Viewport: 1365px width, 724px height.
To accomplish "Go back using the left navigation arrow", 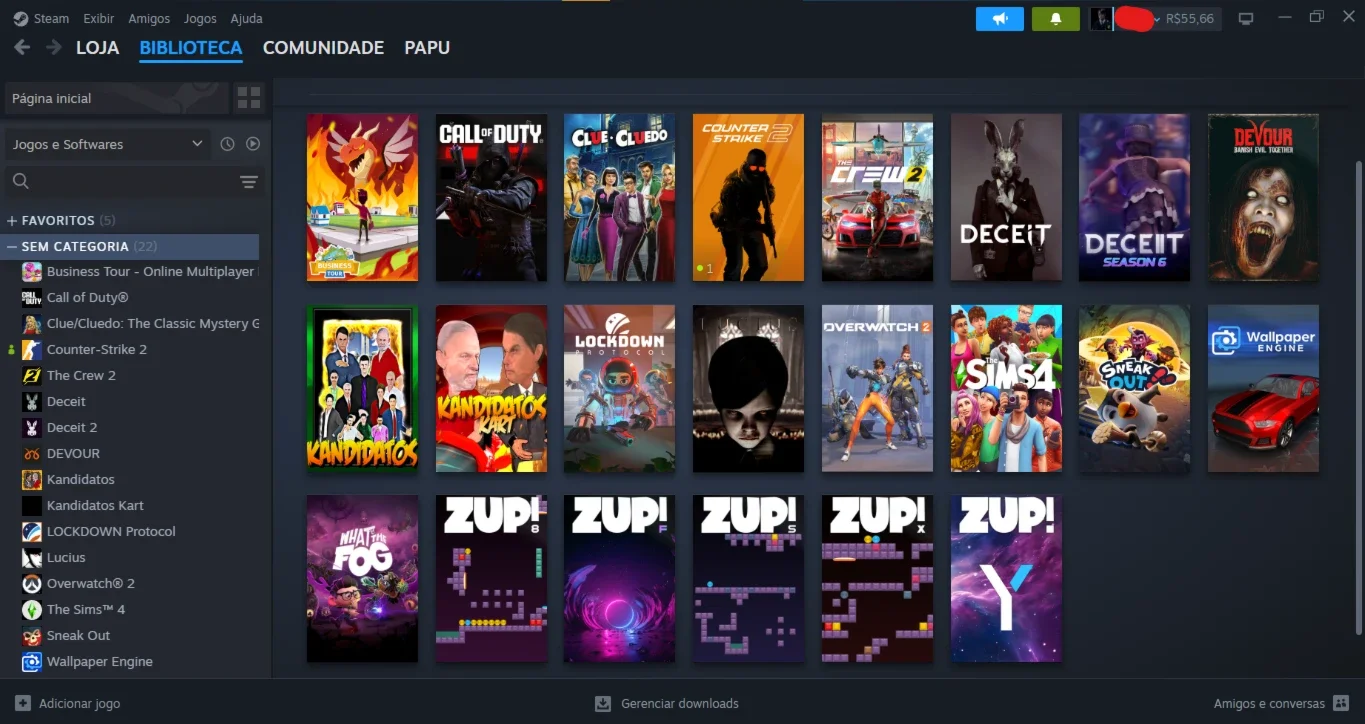I will point(22,47).
